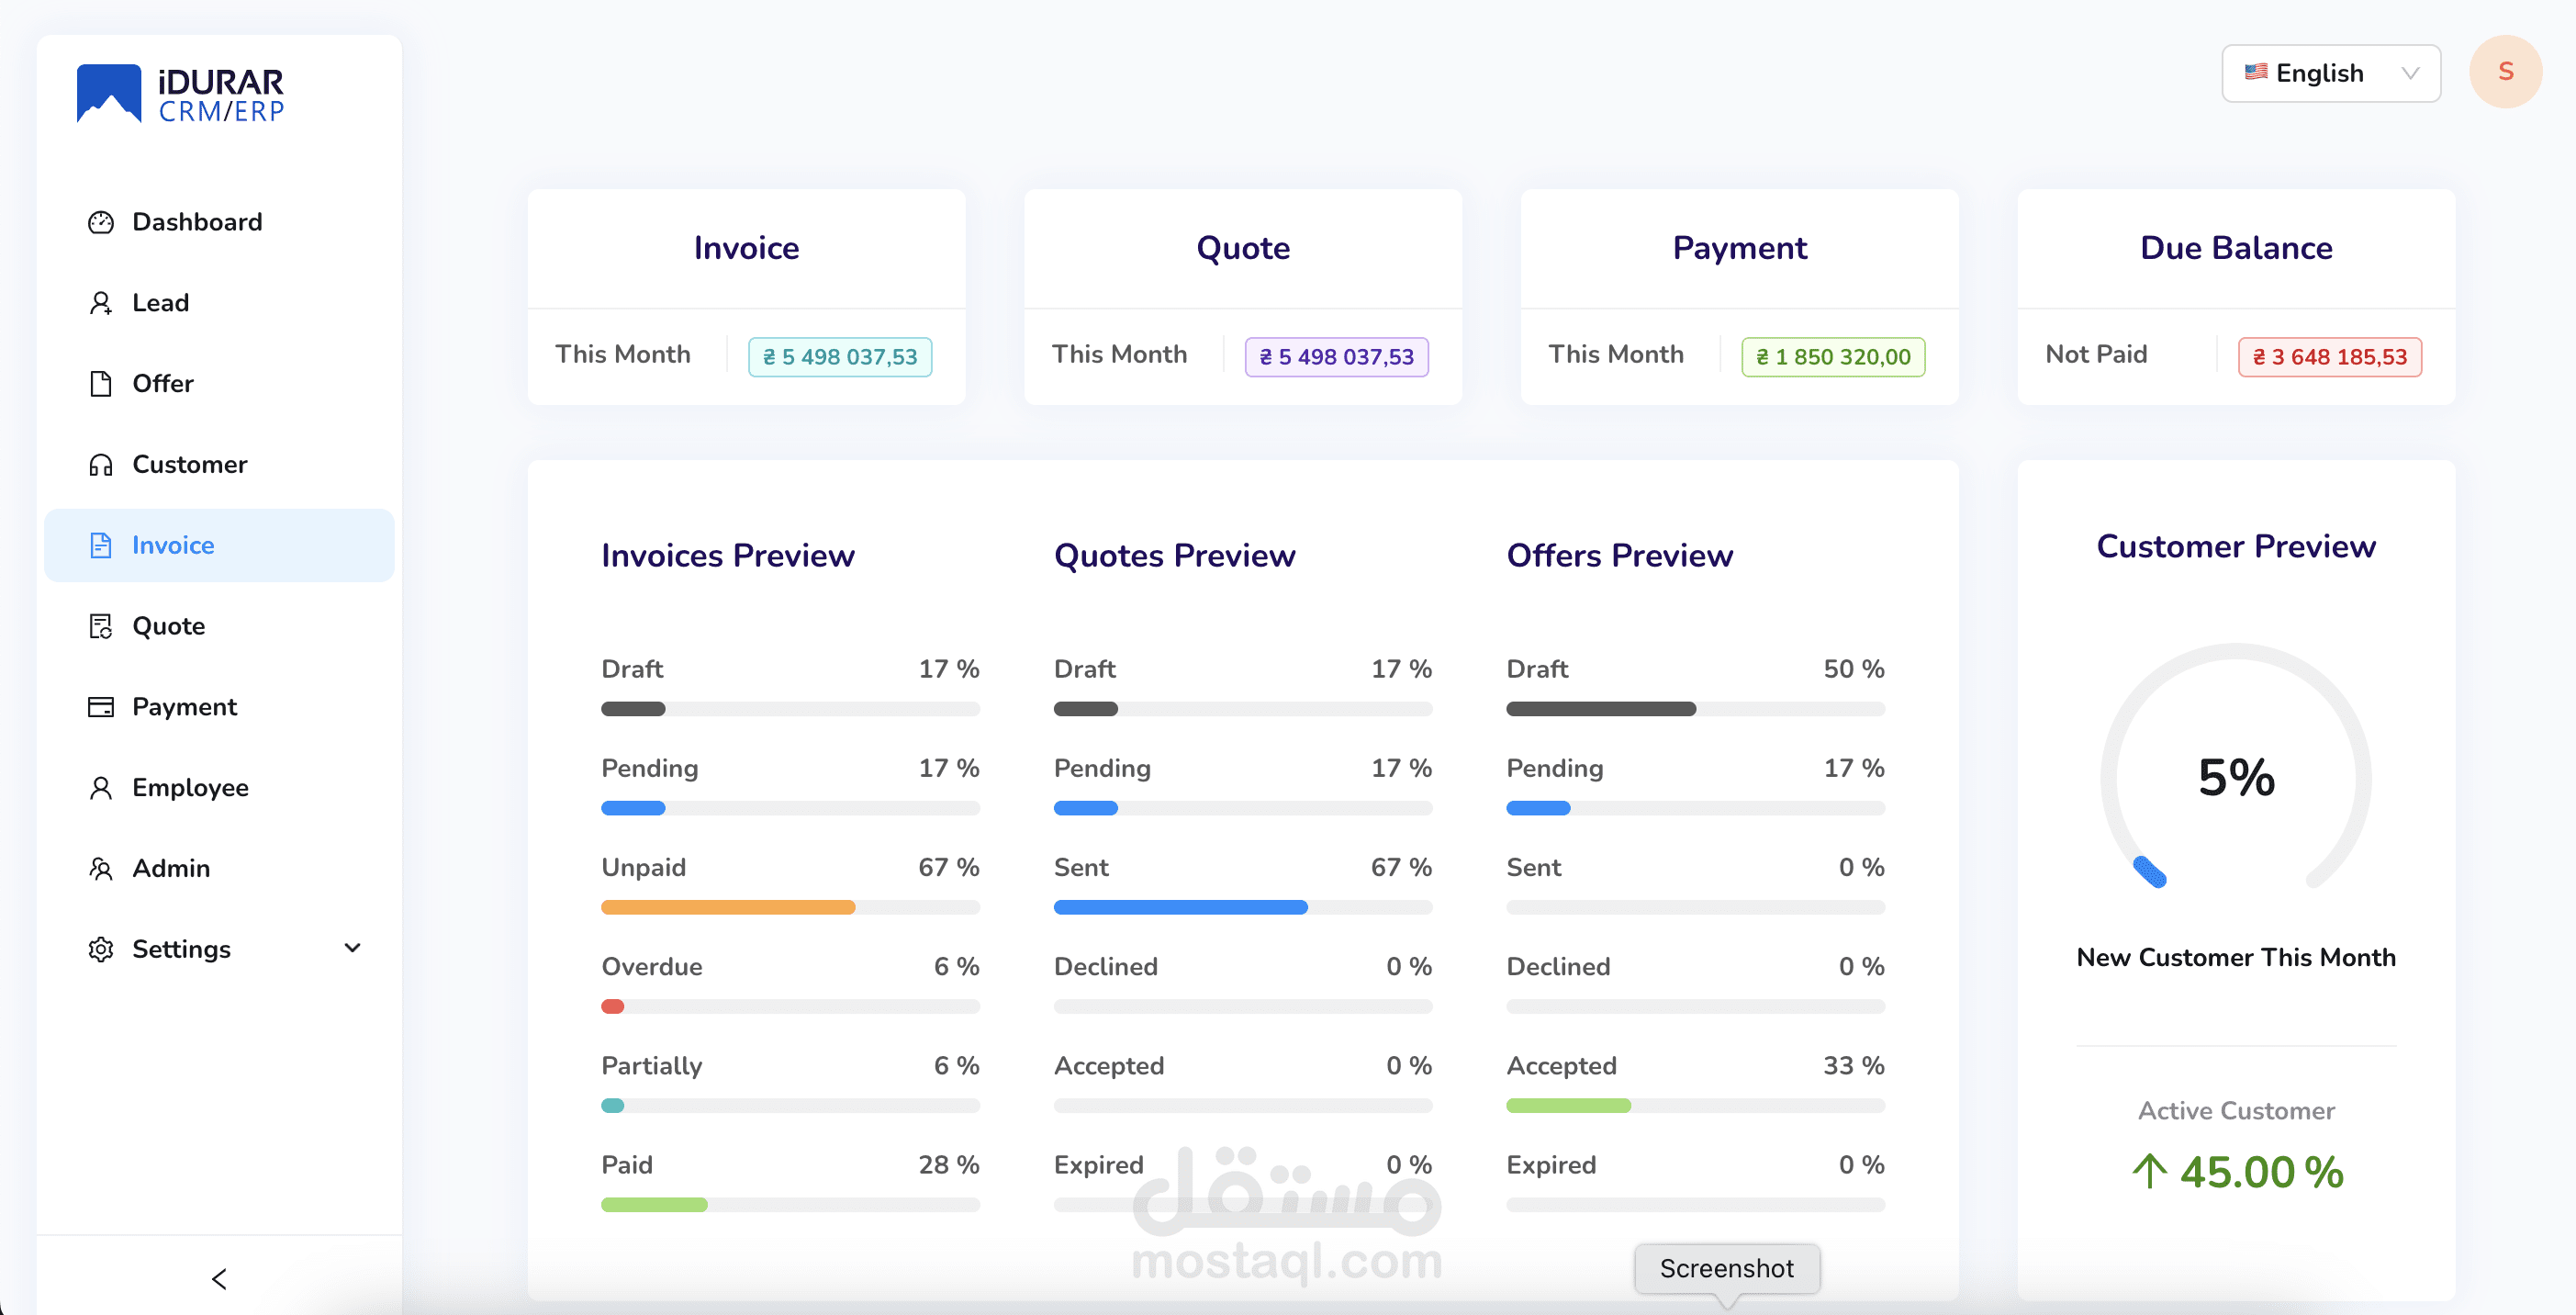
Task: Click the 33 % Accepted value in Offers
Action: click(x=1853, y=1066)
